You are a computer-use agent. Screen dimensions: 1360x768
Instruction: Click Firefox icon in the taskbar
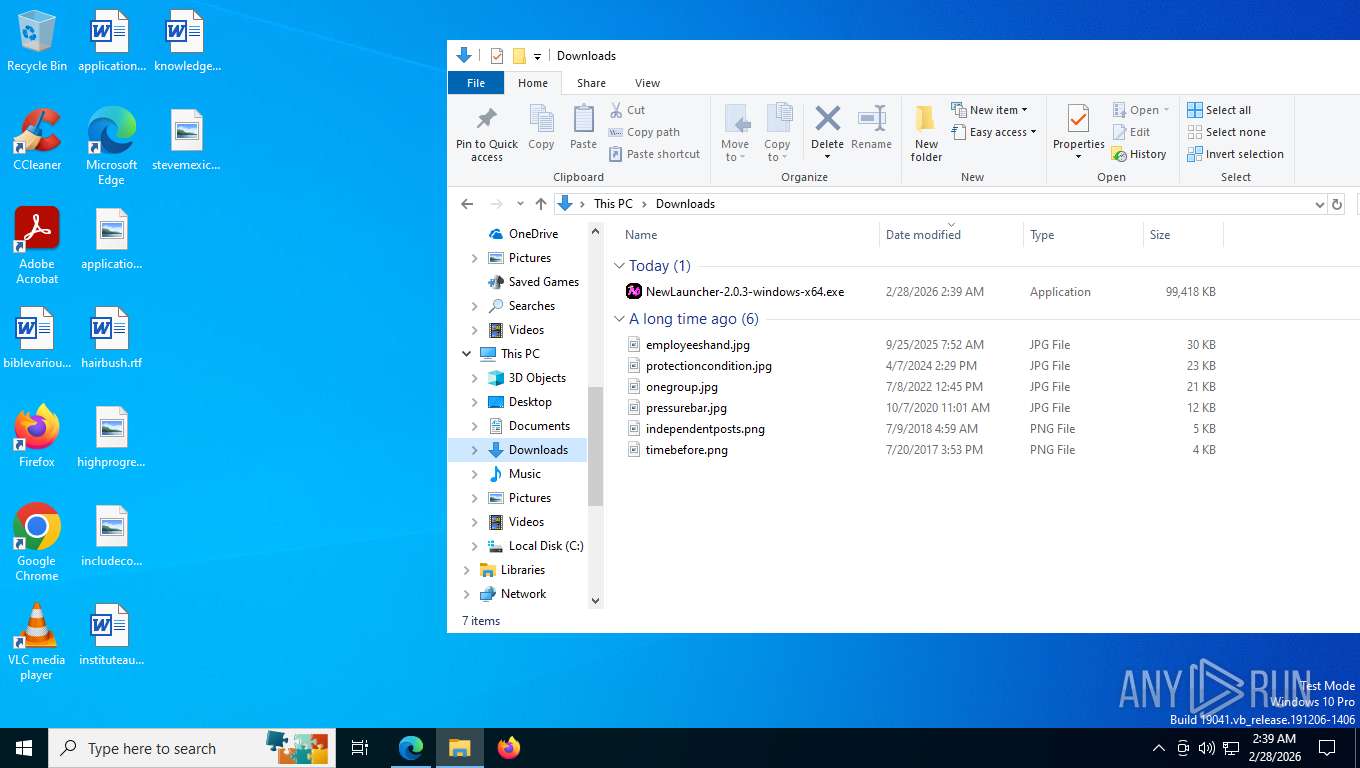click(x=509, y=748)
